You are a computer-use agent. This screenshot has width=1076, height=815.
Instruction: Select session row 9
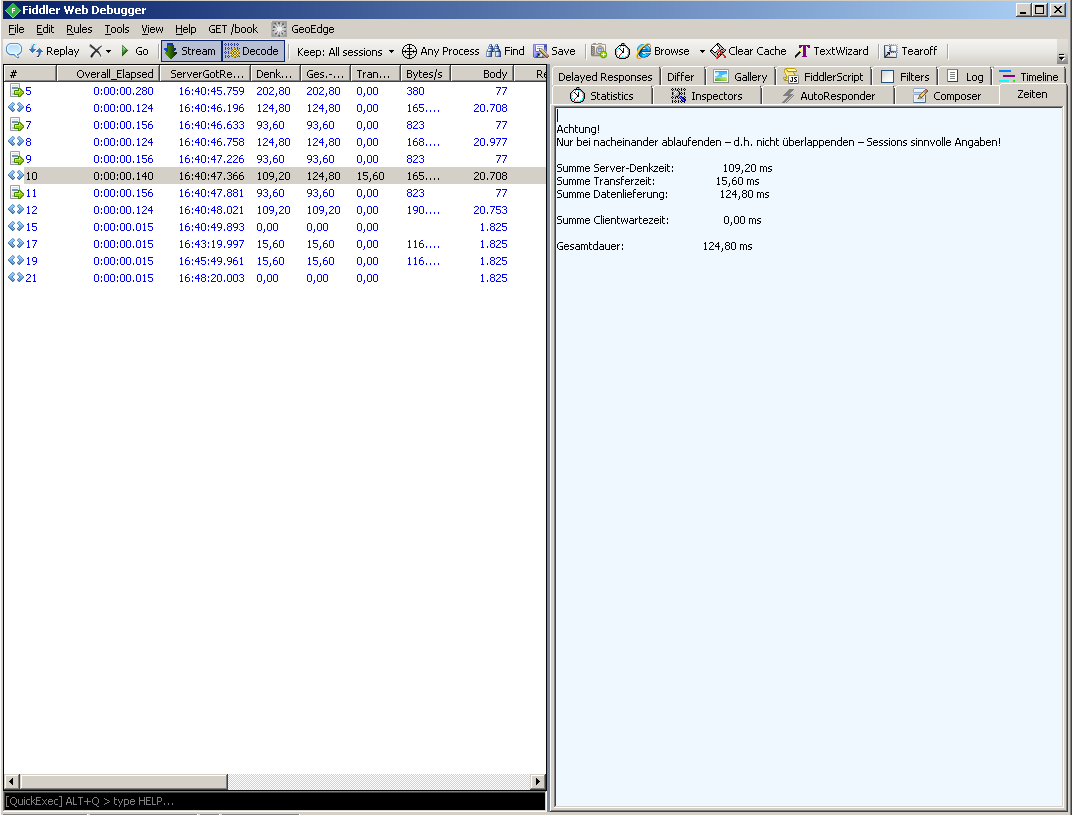coord(274,159)
